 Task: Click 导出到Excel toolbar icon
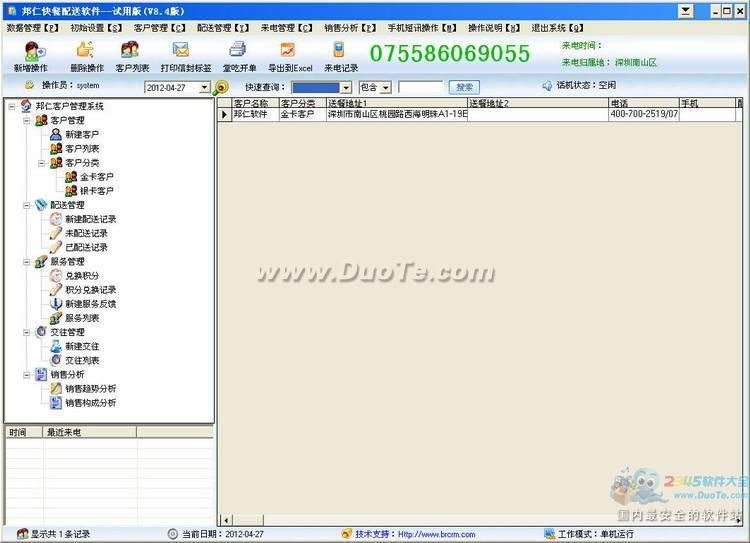(288, 50)
